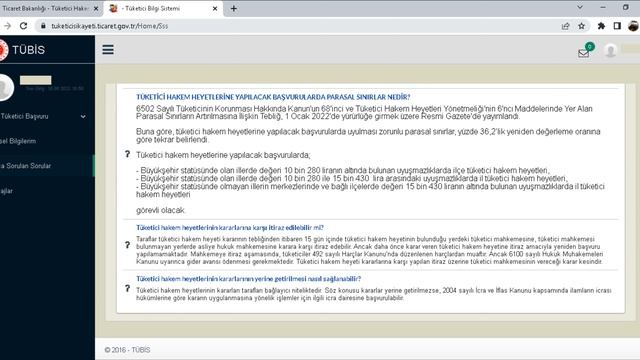Reload the page with the refresh icon
640x360 pixels.
coord(23,26)
